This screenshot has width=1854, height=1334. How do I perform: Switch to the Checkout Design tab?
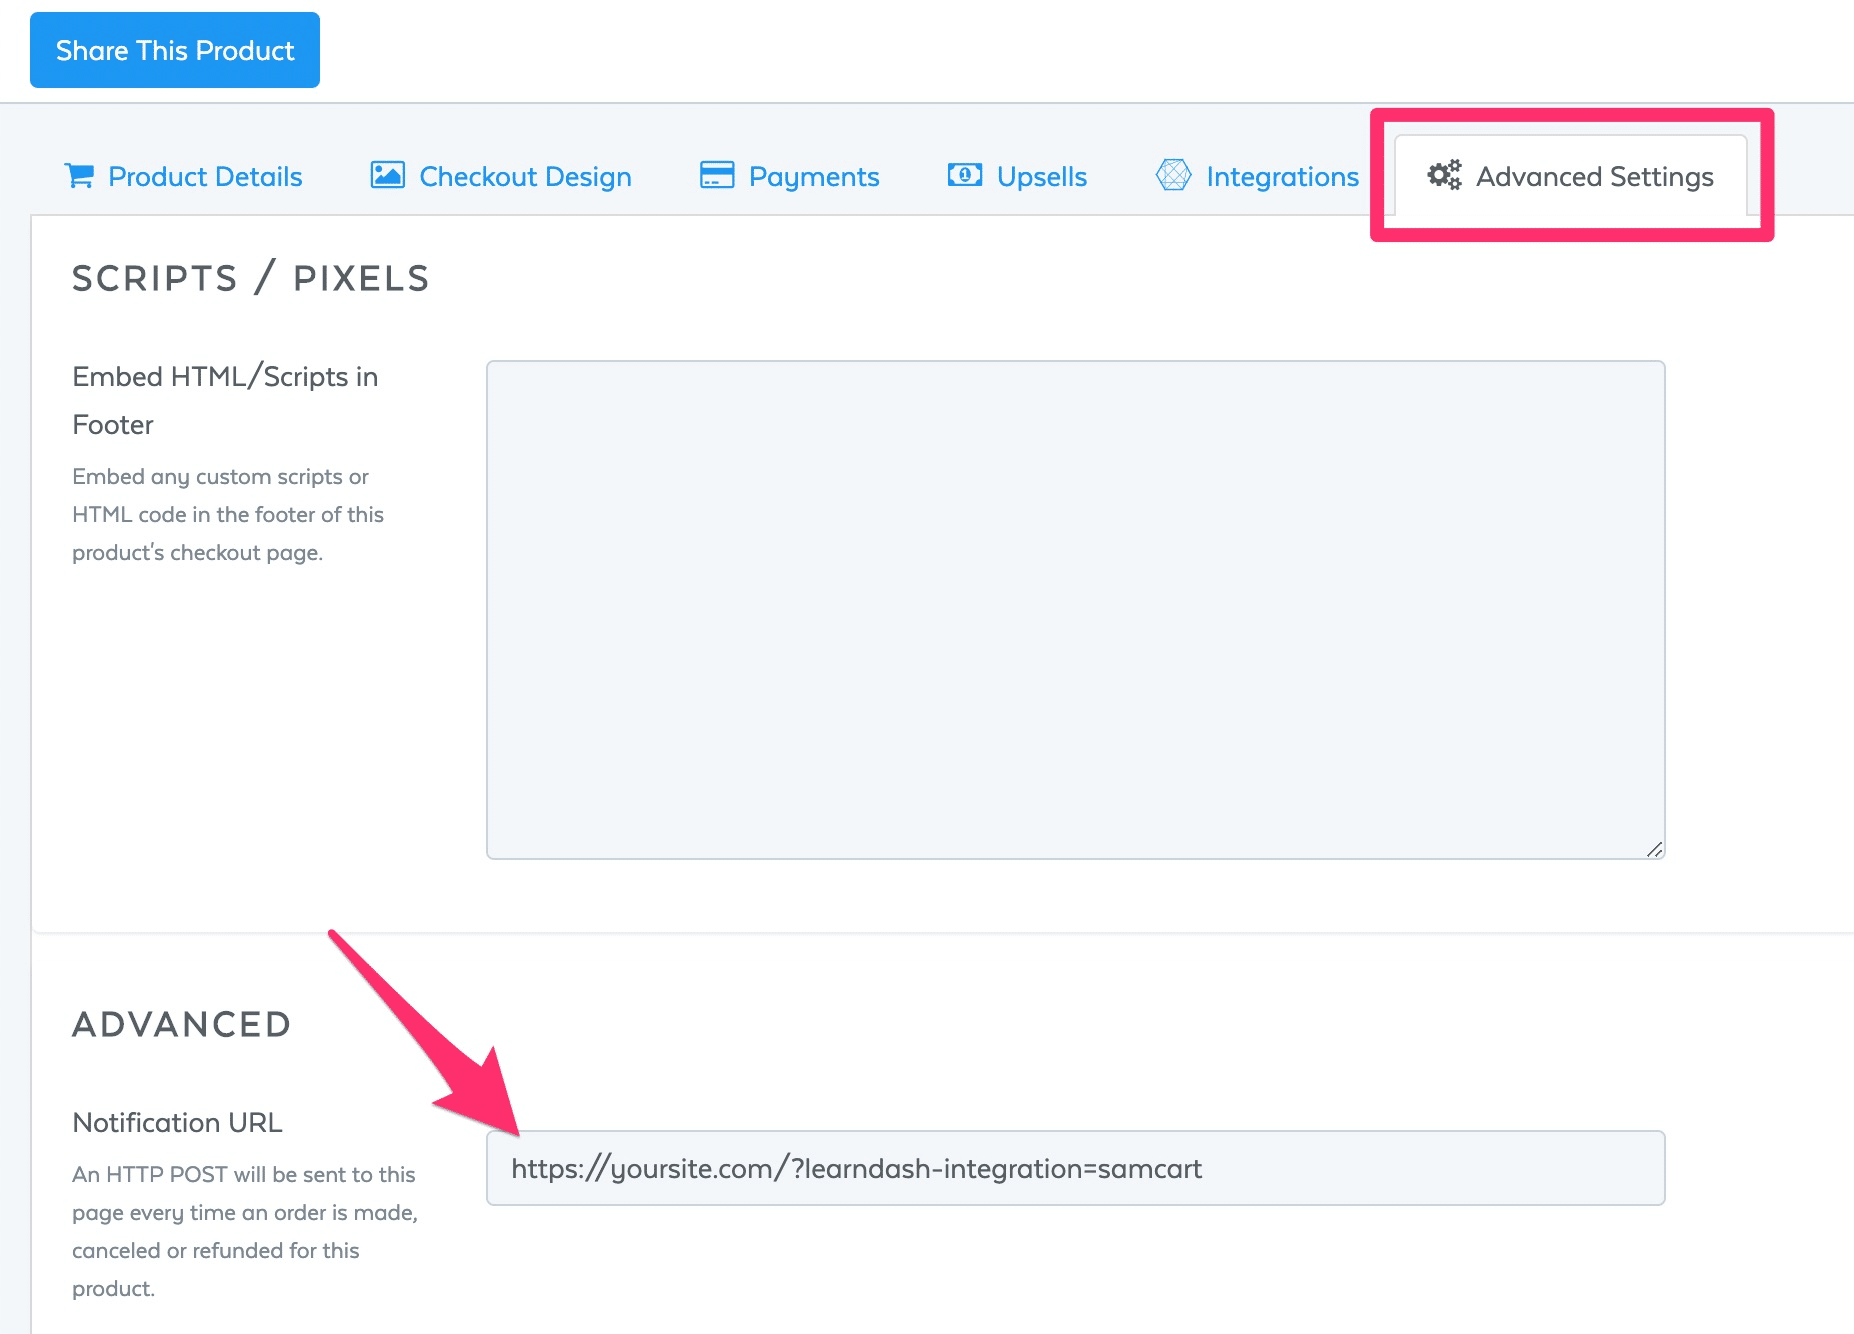(501, 176)
